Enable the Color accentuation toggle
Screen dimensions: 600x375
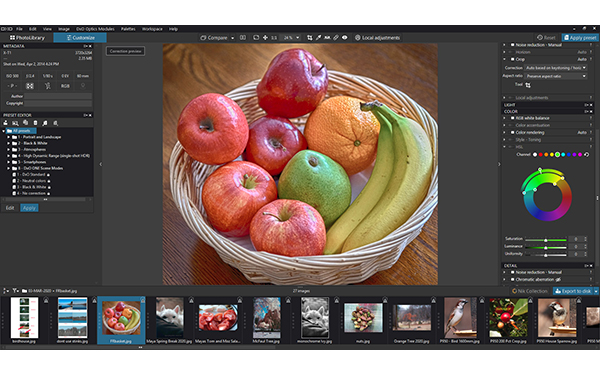tap(512, 125)
